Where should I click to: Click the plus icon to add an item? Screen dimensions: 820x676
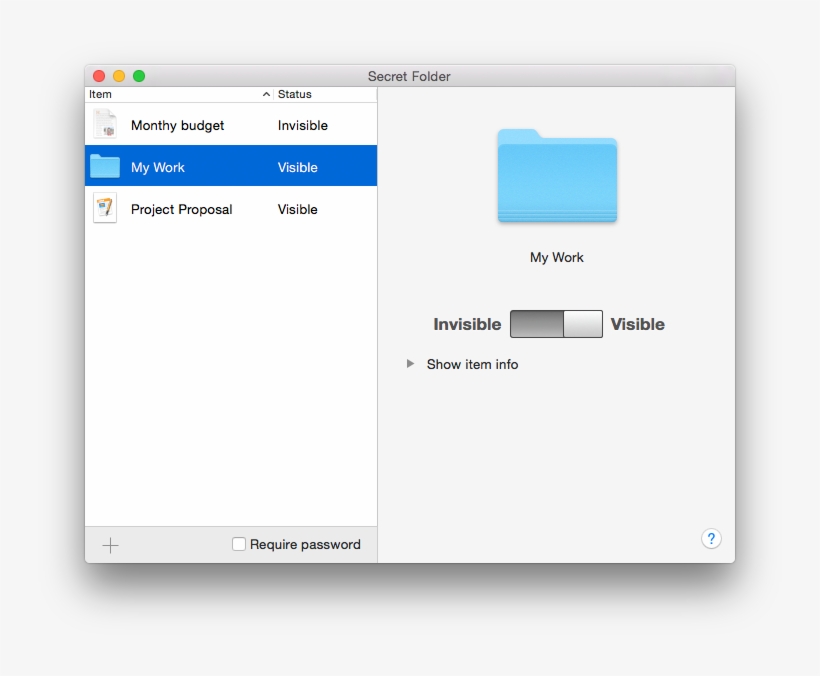click(x=110, y=545)
